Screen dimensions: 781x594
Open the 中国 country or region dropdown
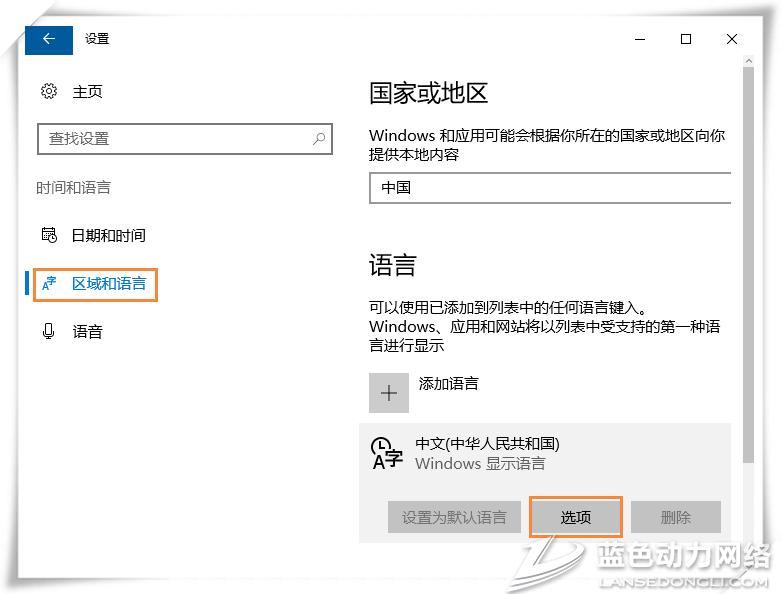point(550,187)
